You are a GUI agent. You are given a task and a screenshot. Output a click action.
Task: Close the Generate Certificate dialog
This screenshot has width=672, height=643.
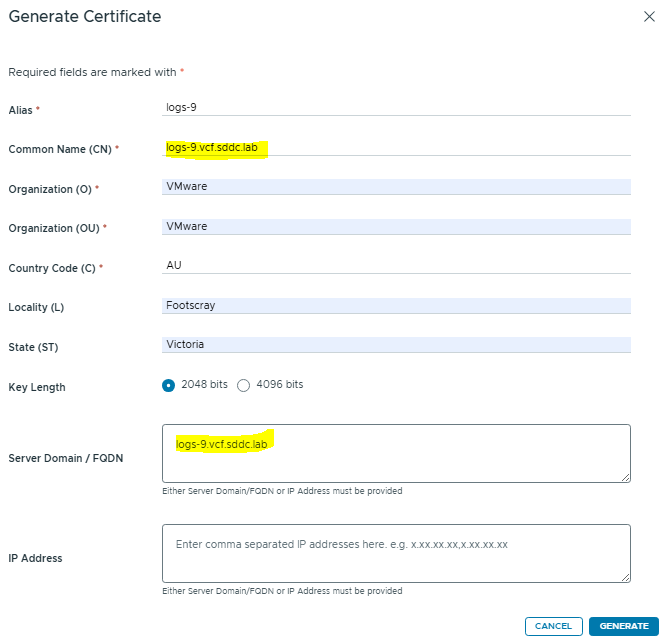(650, 17)
